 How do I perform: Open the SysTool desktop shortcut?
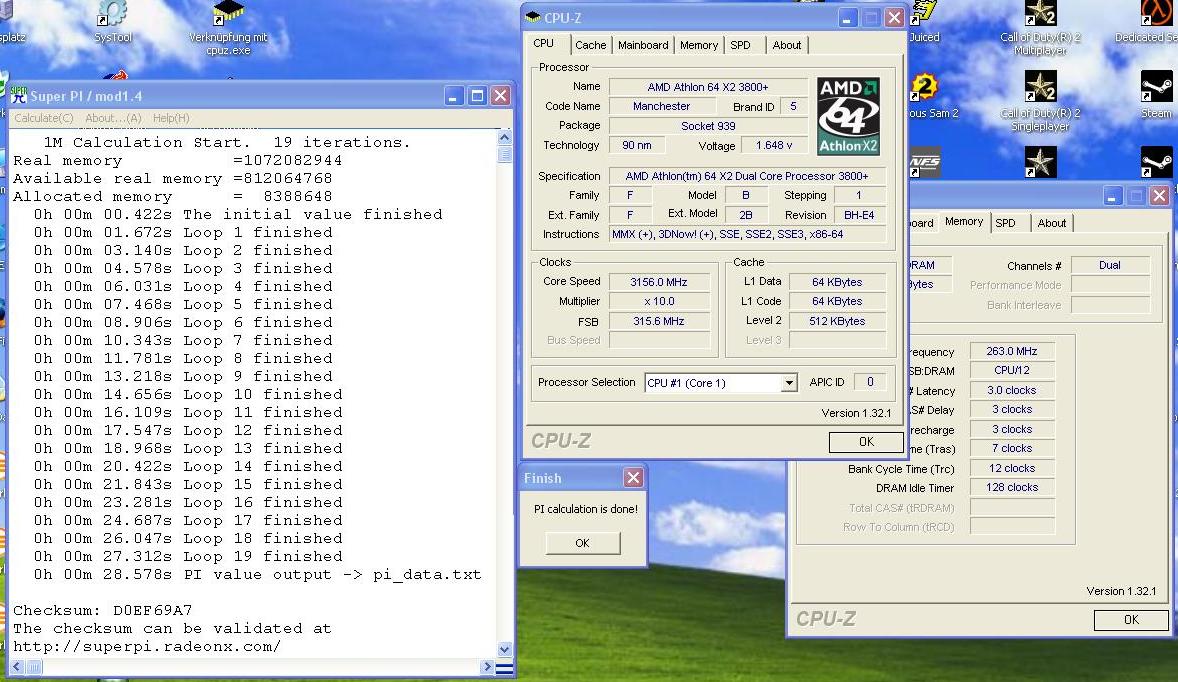[113, 21]
